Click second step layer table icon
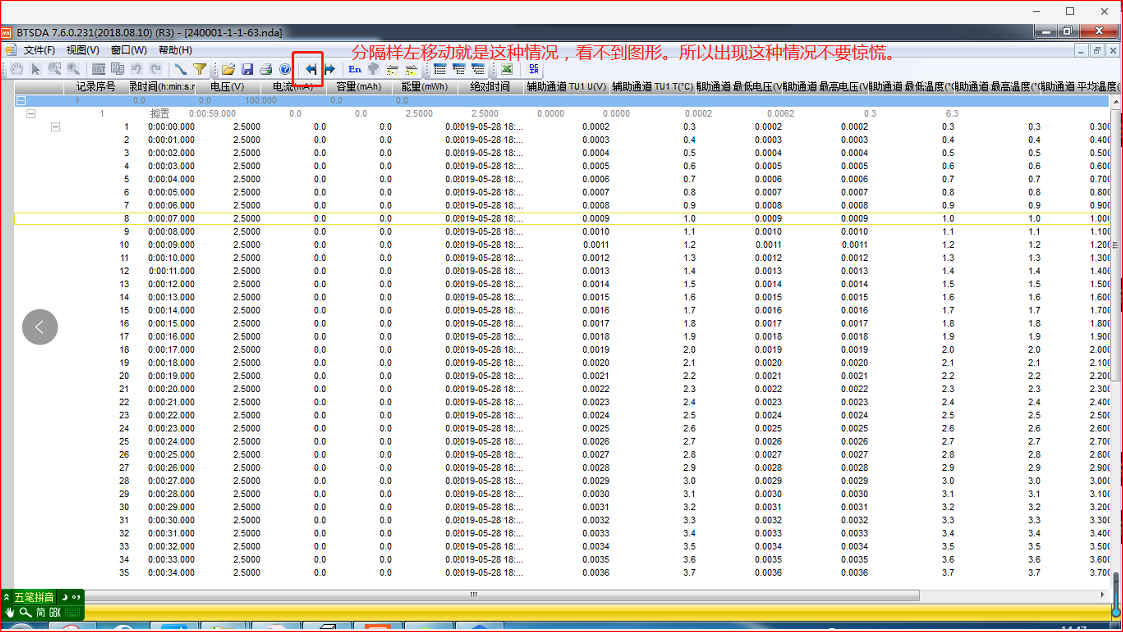The image size is (1123, 632). point(459,69)
